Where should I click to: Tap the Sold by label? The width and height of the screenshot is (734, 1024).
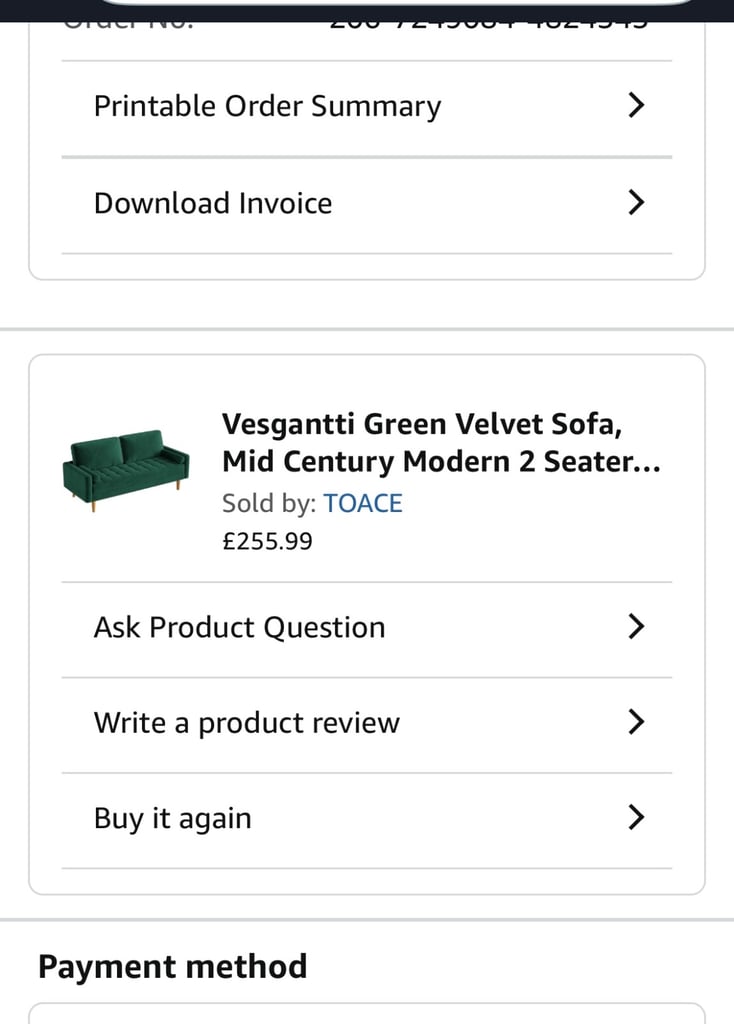pos(269,504)
